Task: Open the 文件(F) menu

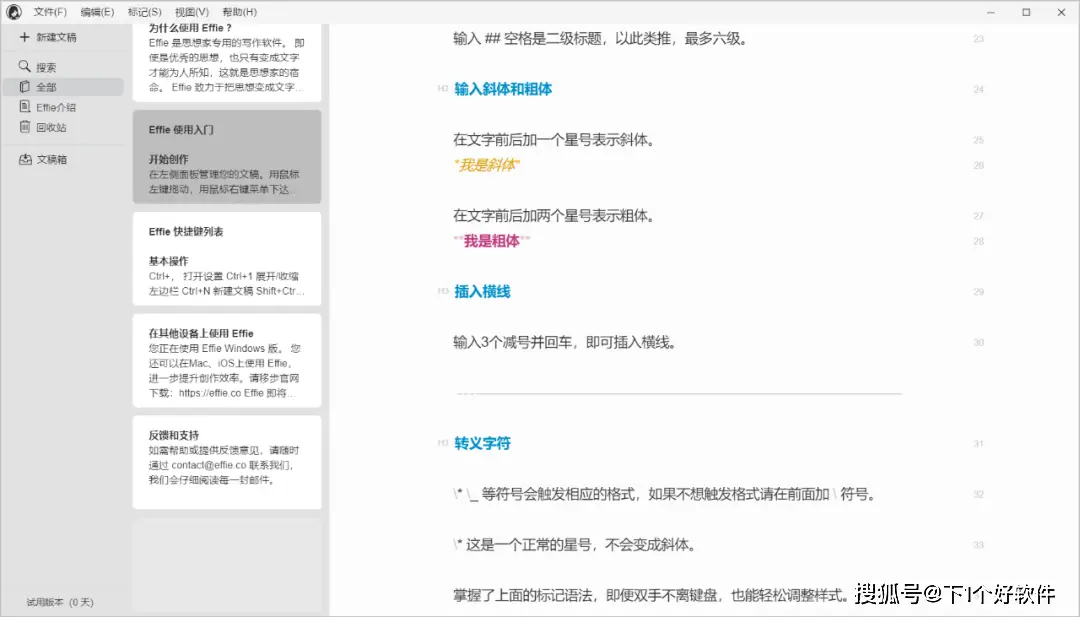Action: point(50,12)
